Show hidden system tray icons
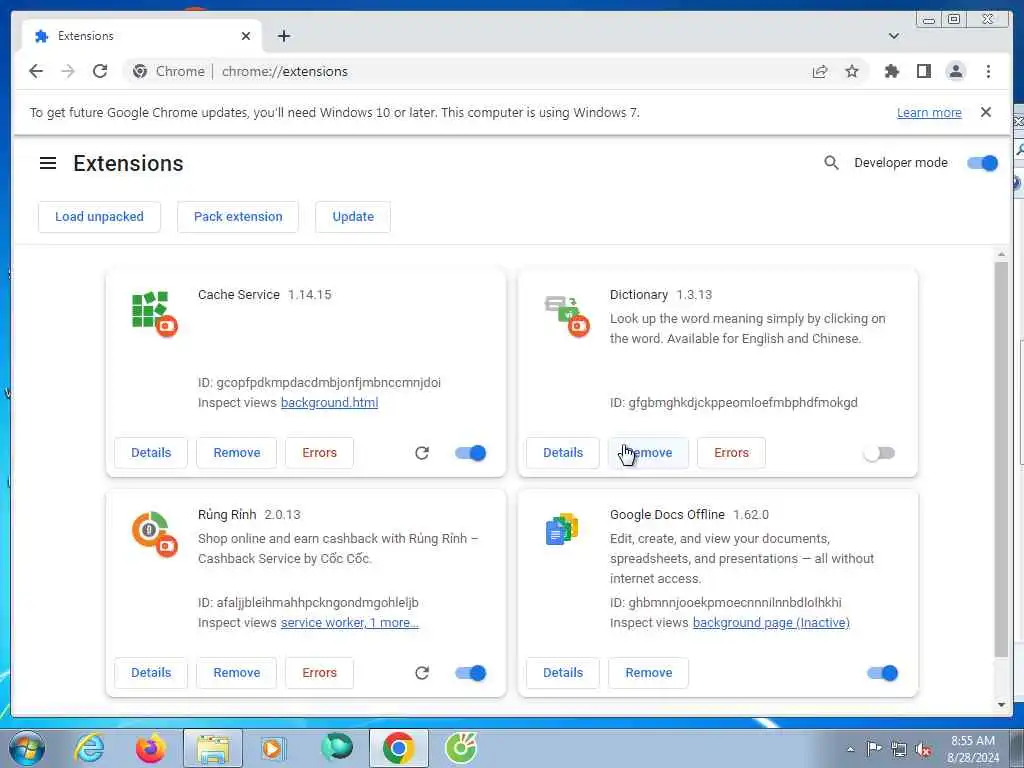1024x768 pixels. pos(850,749)
